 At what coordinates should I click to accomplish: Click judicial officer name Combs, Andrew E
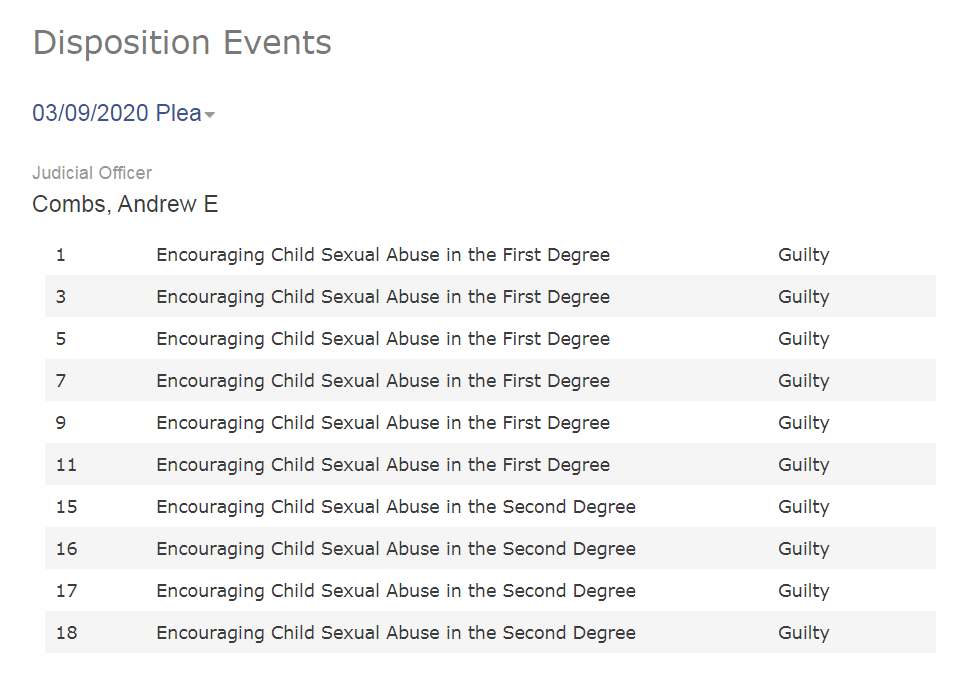click(x=125, y=204)
